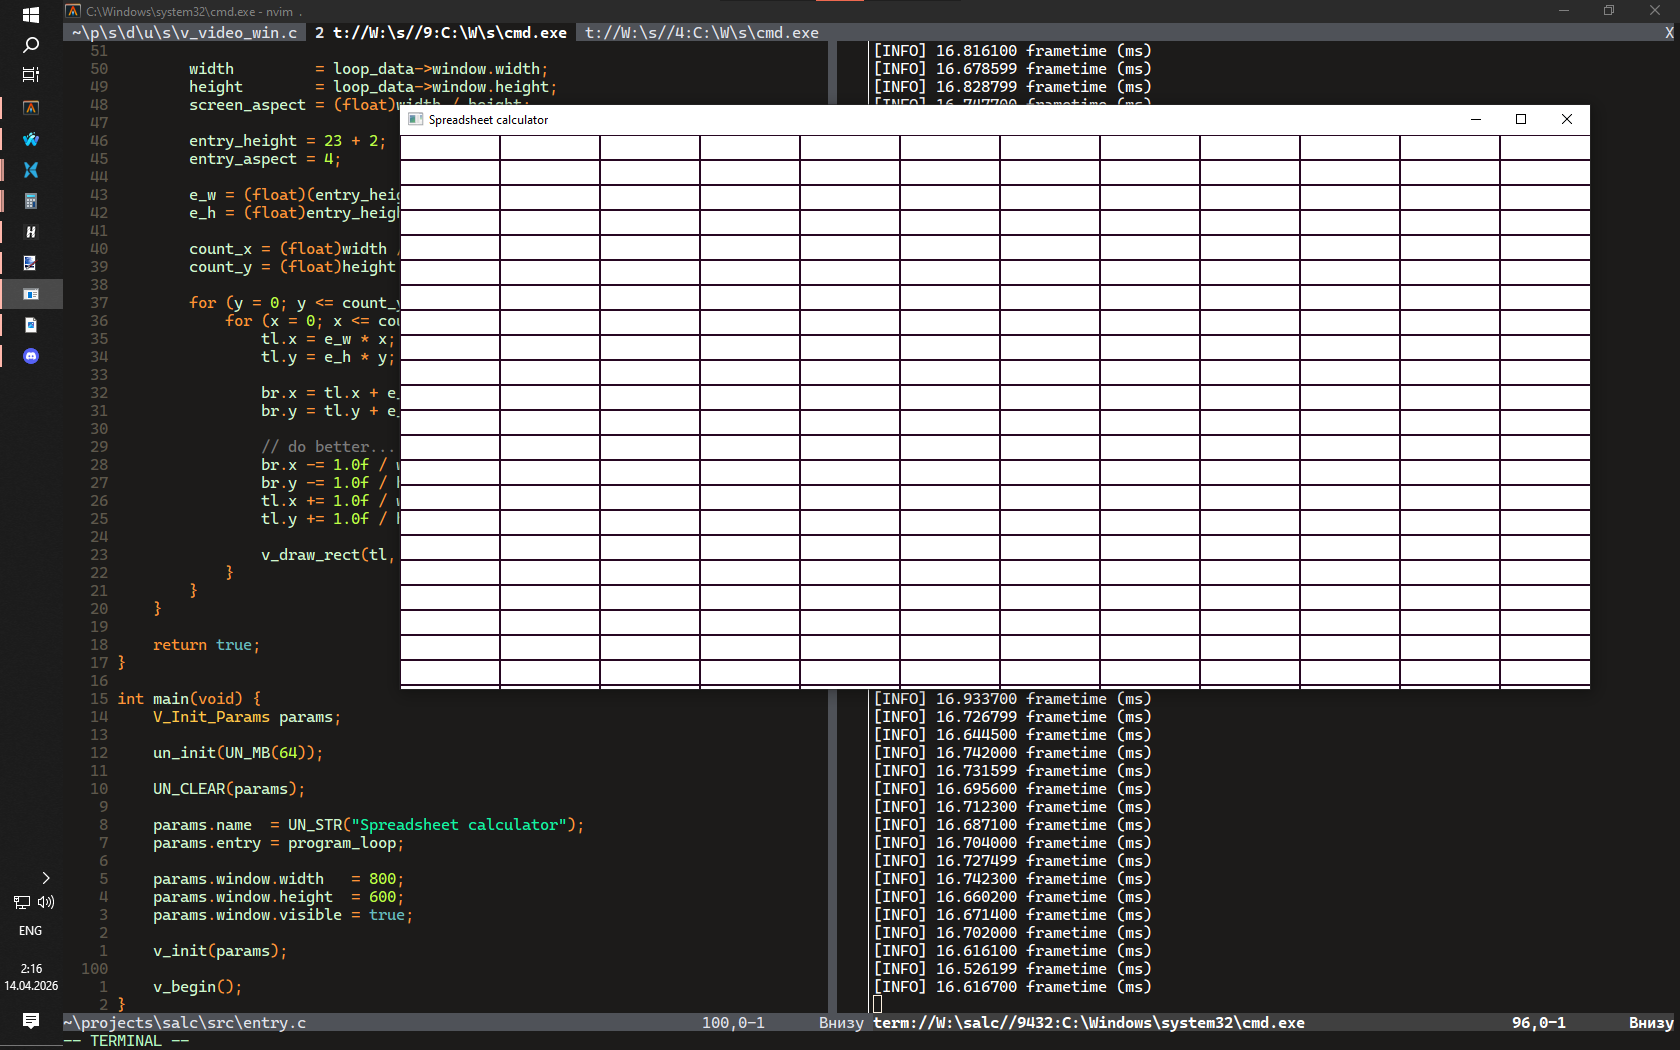Open the Calculator app in taskbar

(x=30, y=201)
